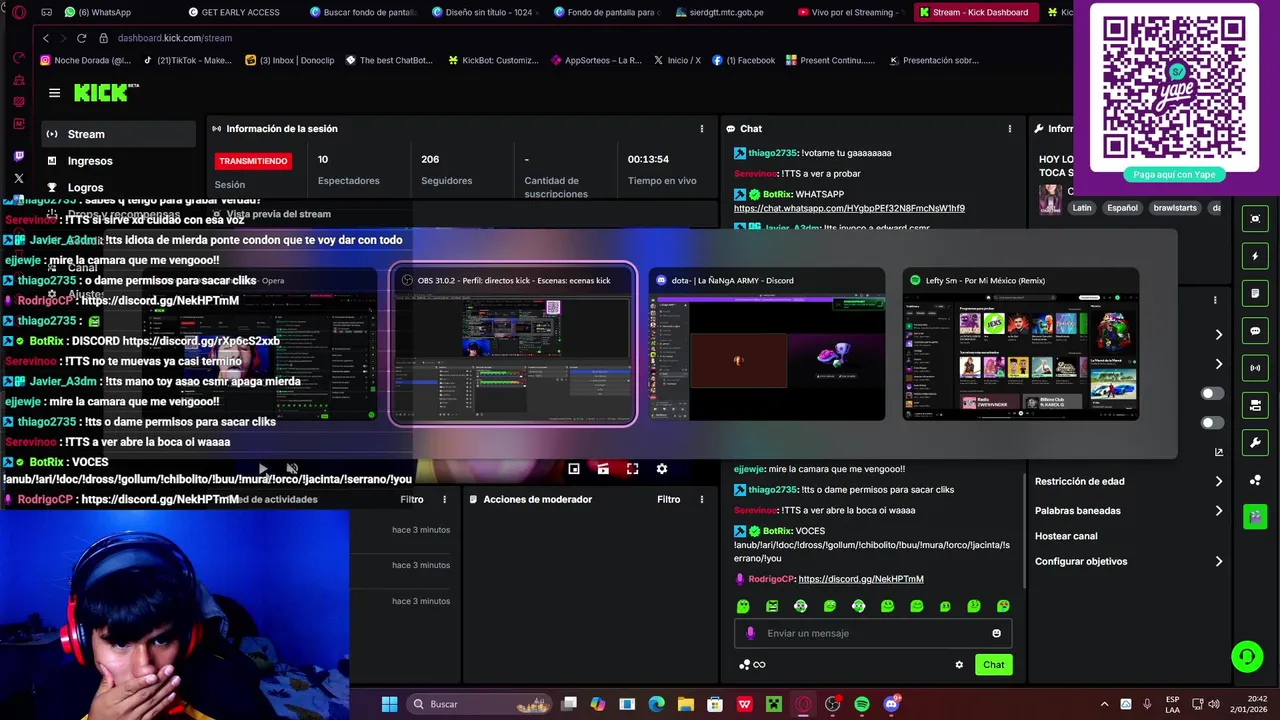The width and height of the screenshot is (1280, 720).
Task: Switch to Vivo por el Streaming tab
Action: 850,13
